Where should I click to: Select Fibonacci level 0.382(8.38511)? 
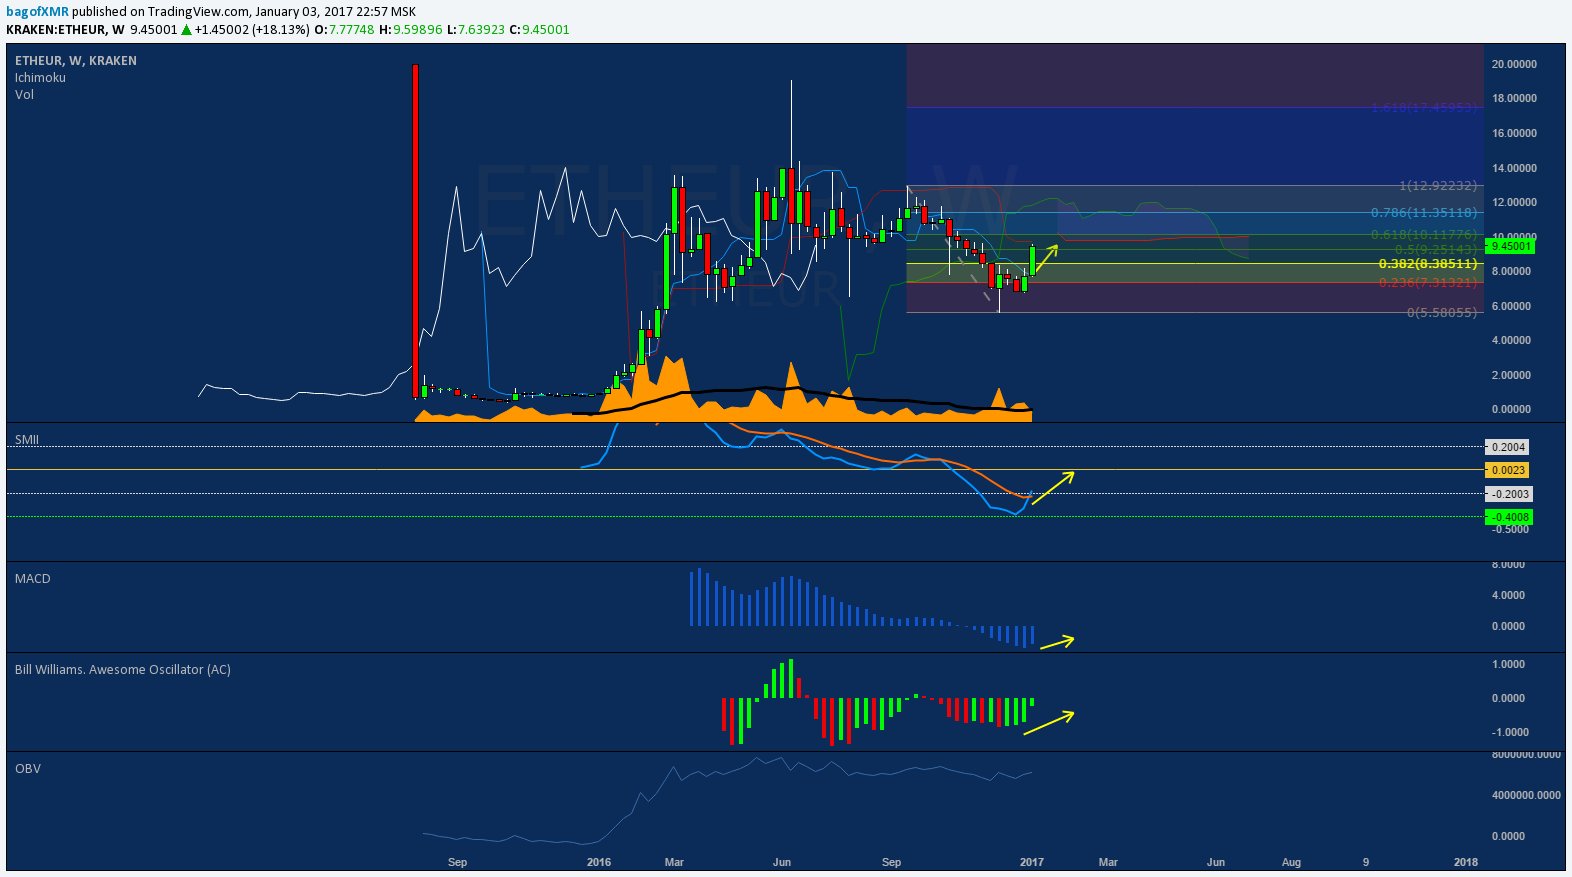click(x=1428, y=264)
